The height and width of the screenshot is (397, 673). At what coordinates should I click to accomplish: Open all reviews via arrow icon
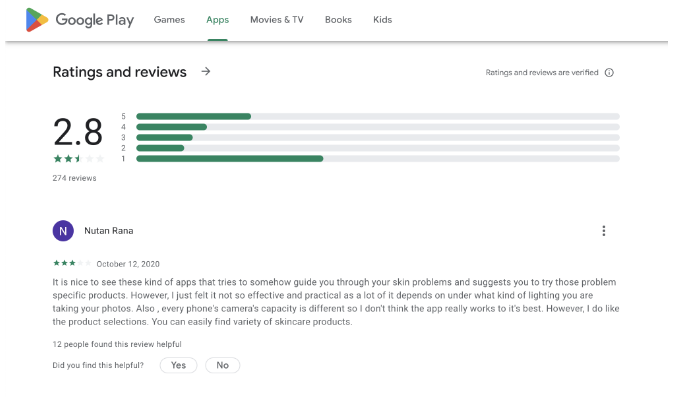click(206, 71)
